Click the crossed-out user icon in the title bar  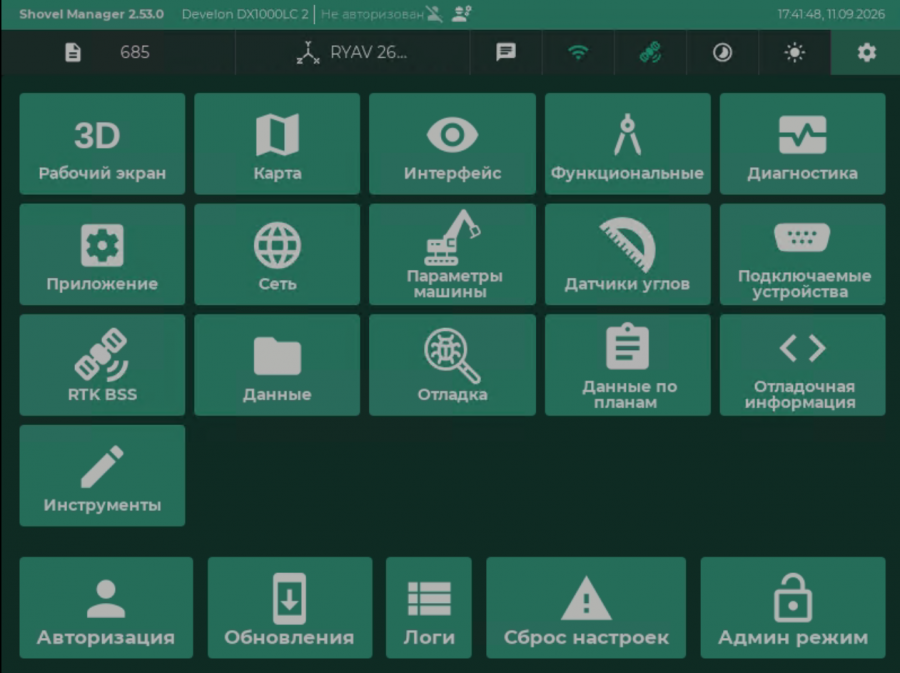coord(435,14)
